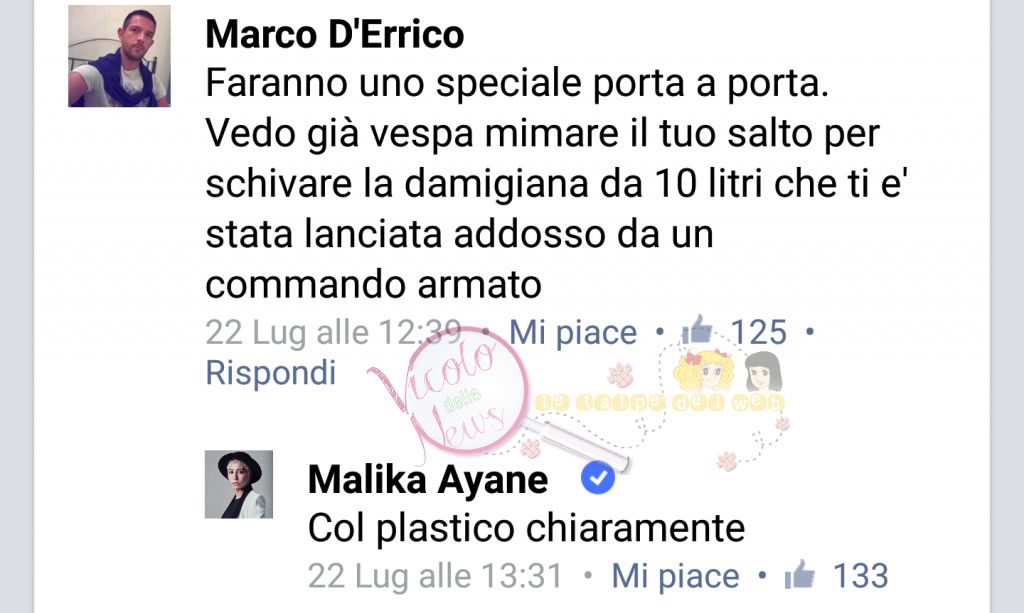Click Rispondi to reply to Marco
The image size is (1024, 613).
point(270,373)
